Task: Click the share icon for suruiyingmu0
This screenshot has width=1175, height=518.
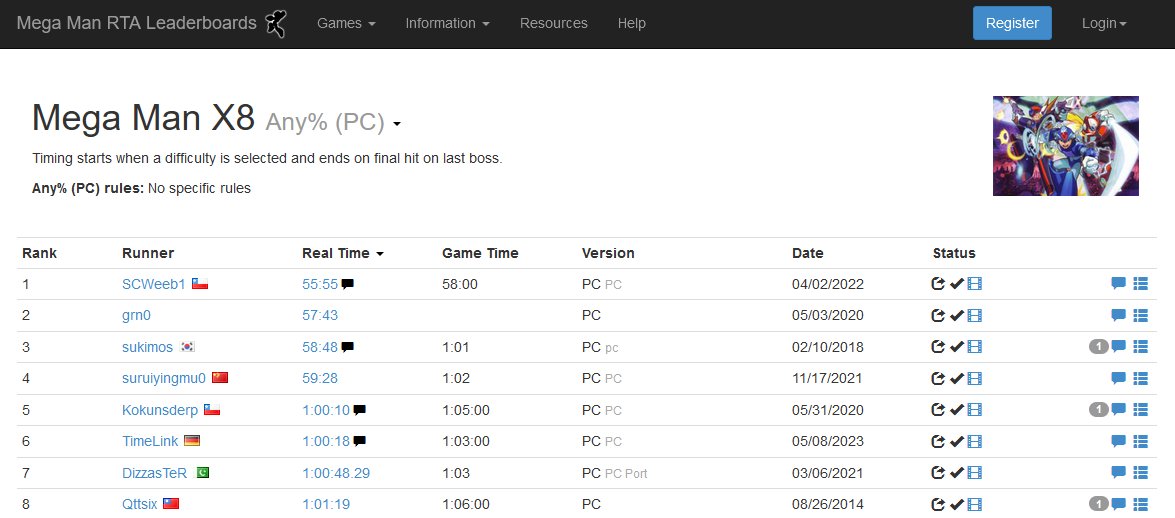Action: [x=937, y=379]
